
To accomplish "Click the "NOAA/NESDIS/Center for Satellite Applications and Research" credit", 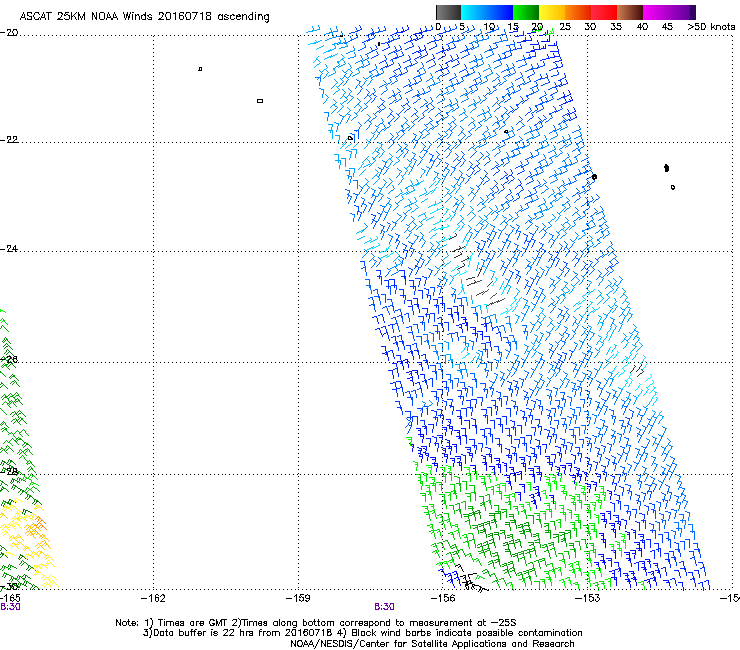I will [432, 644].
